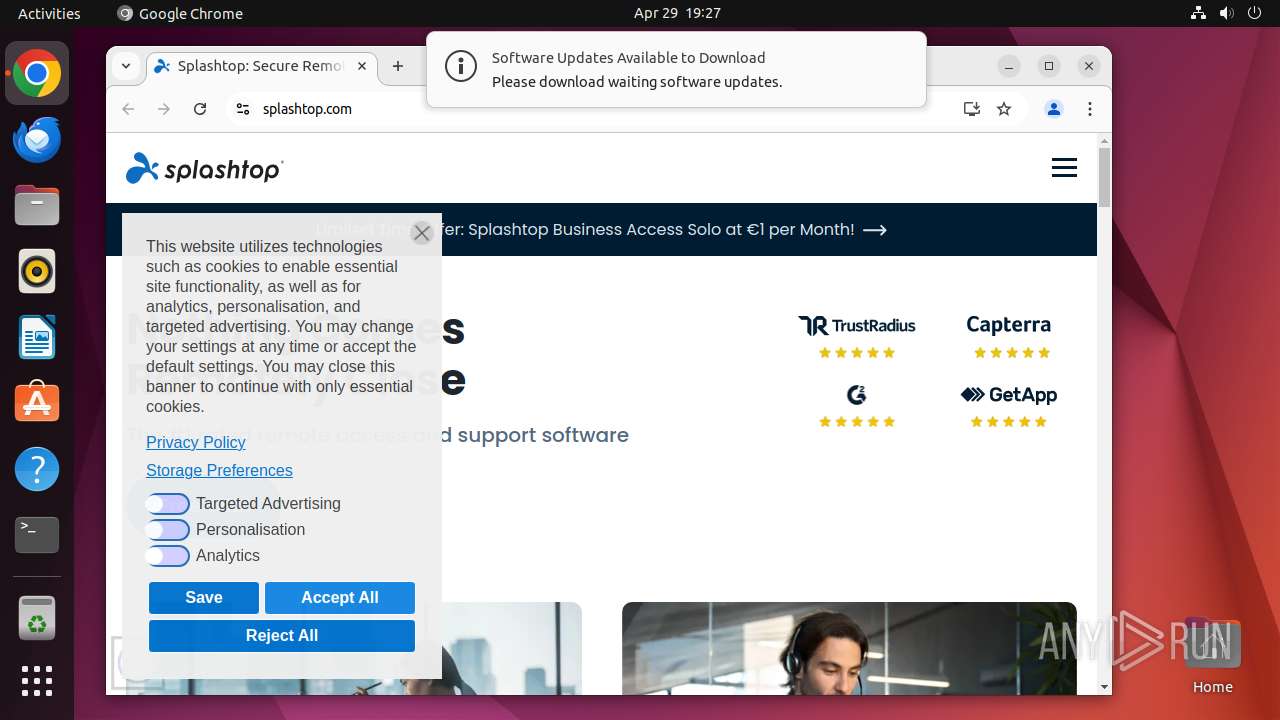1280x720 pixels.
Task: Open the Home folder on desktop
Action: click(x=1212, y=657)
